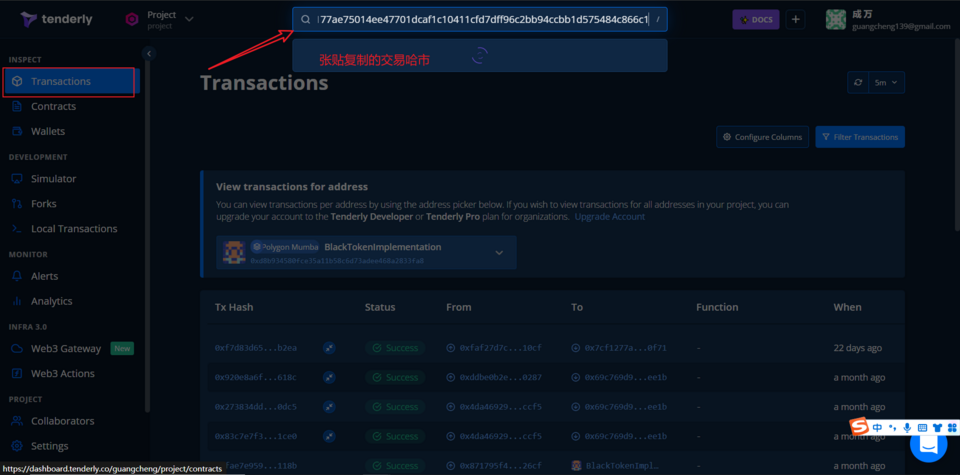Click the Sogou shirt skin icon
Screen dimensions: 960x475
[937, 427]
